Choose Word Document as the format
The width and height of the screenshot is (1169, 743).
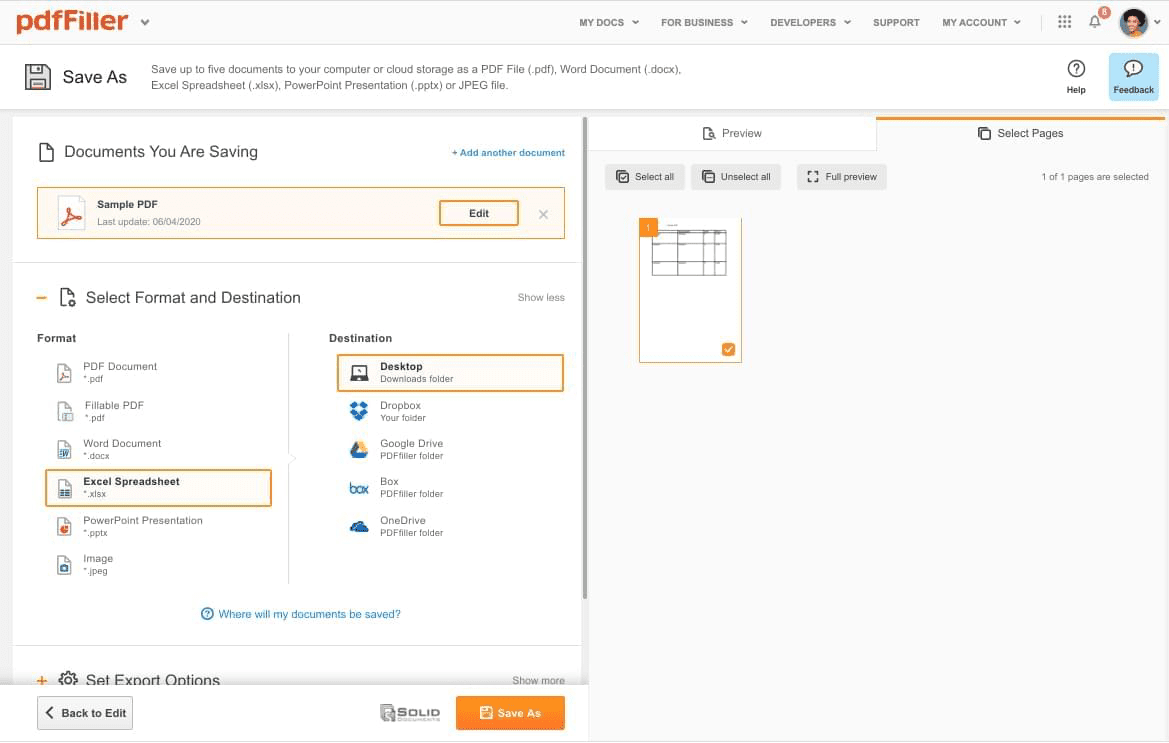pos(158,449)
